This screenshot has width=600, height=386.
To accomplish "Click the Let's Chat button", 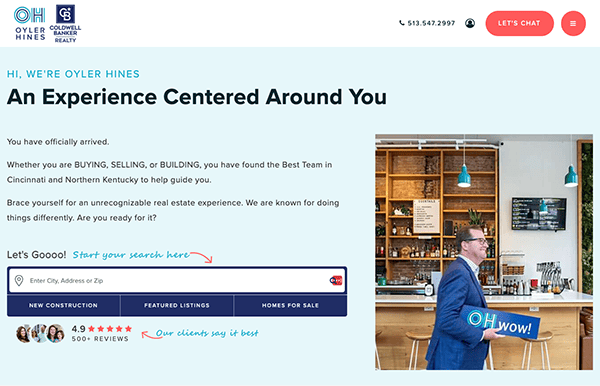I will pos(519,23).
